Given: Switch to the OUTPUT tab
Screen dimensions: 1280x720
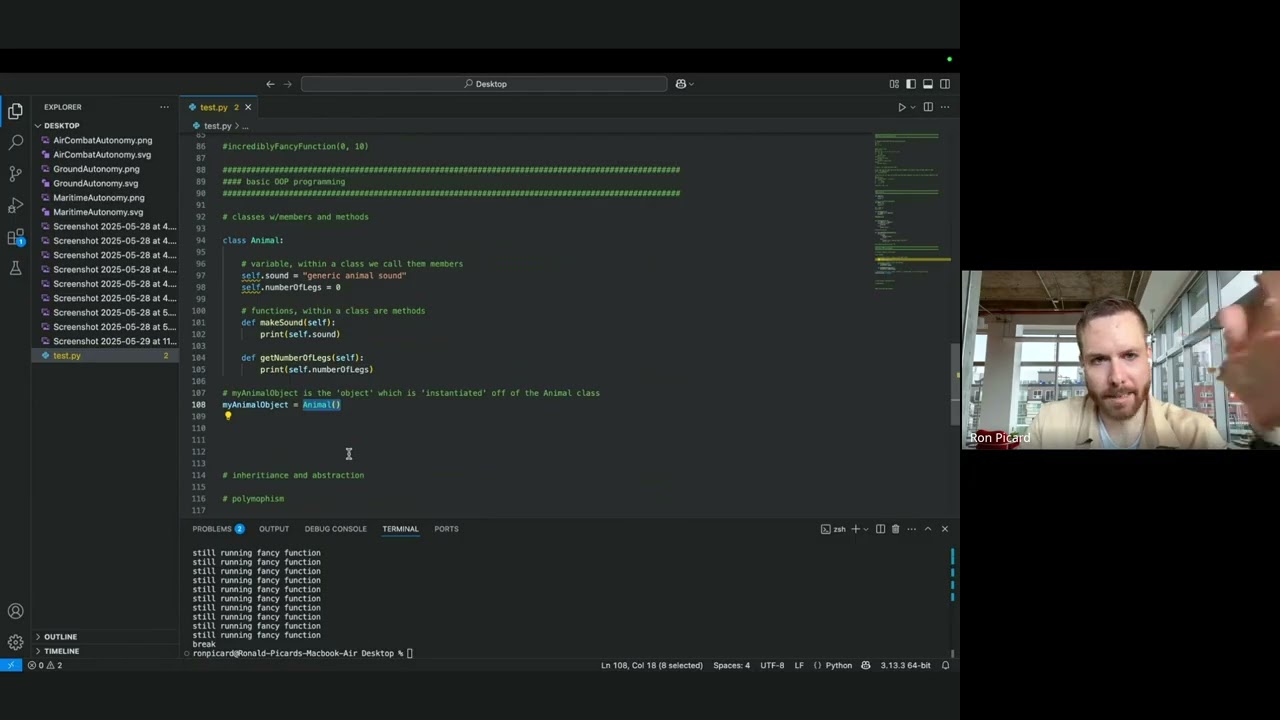Looking at the screenshot, I should [274, 529].
